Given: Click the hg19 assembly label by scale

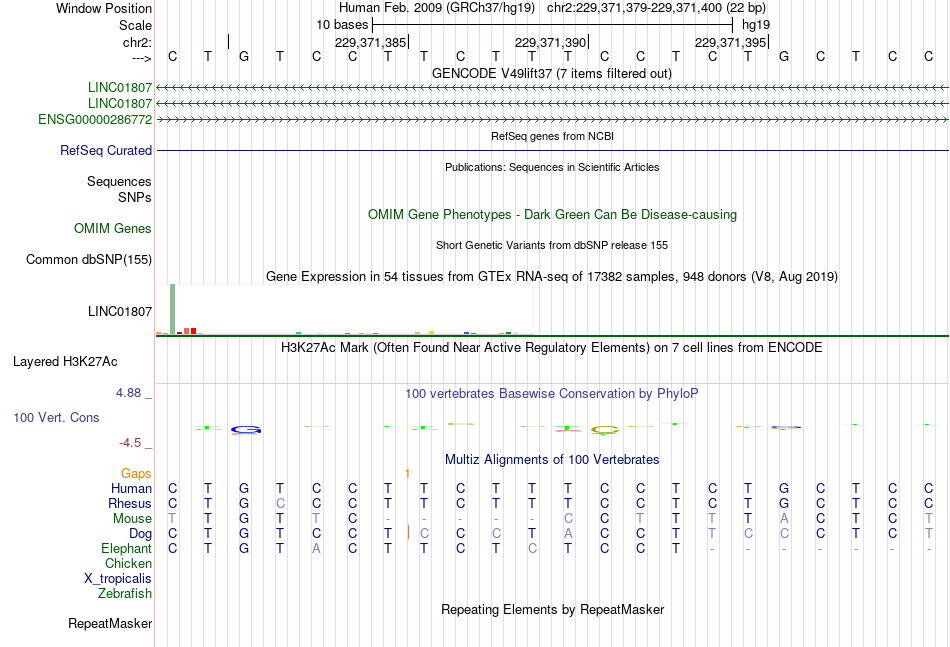Looking at the screenshot, I should (756, 25).
